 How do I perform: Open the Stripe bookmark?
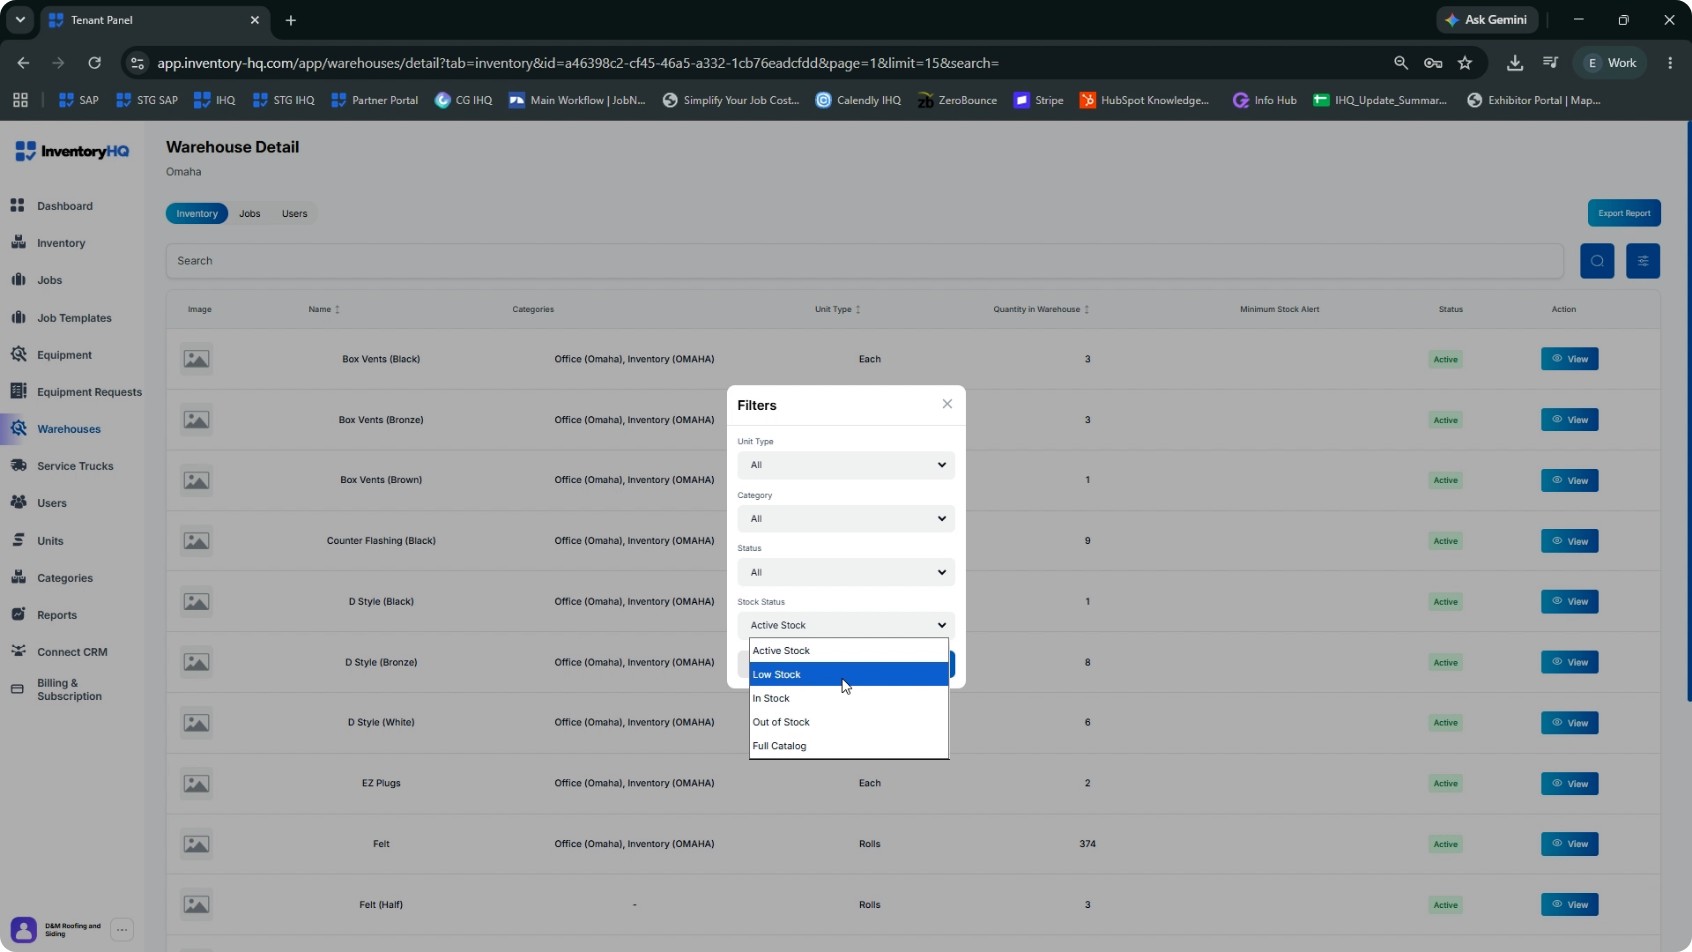[x=1038, y=100]
